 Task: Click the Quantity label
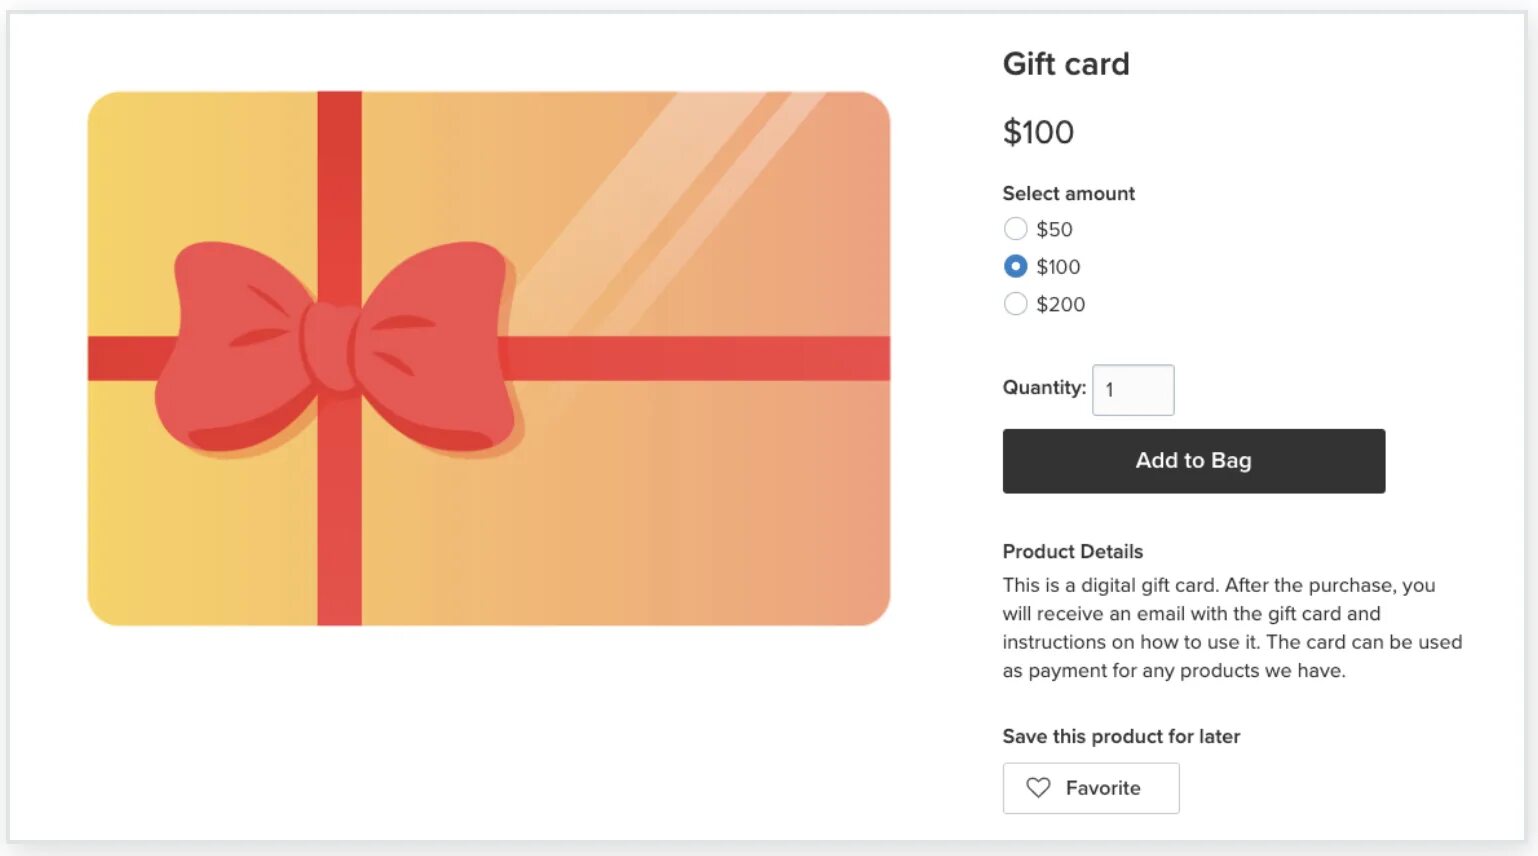(1043, 388)
